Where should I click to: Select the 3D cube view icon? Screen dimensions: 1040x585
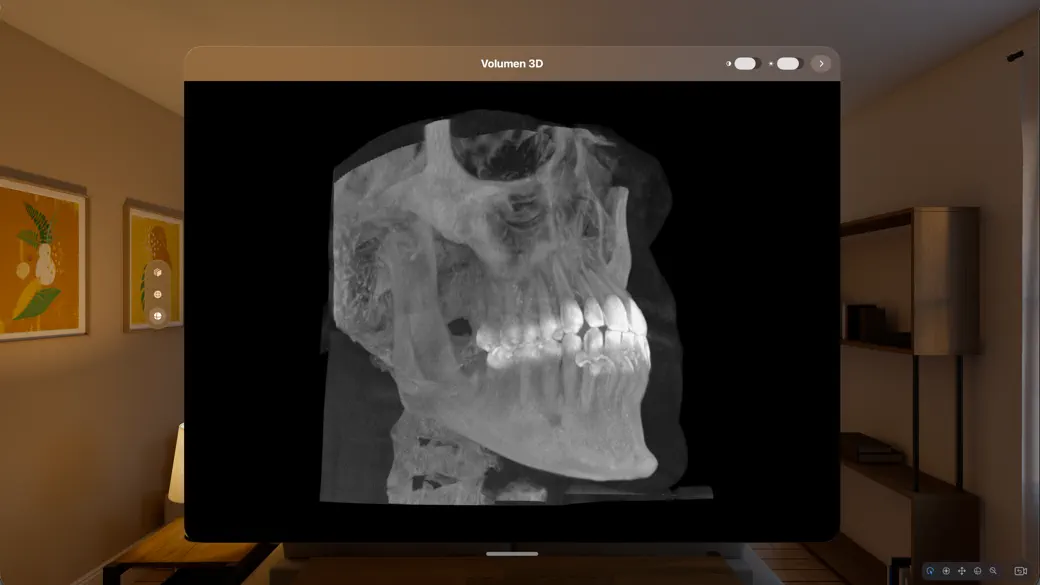click(x=158, y=270)
